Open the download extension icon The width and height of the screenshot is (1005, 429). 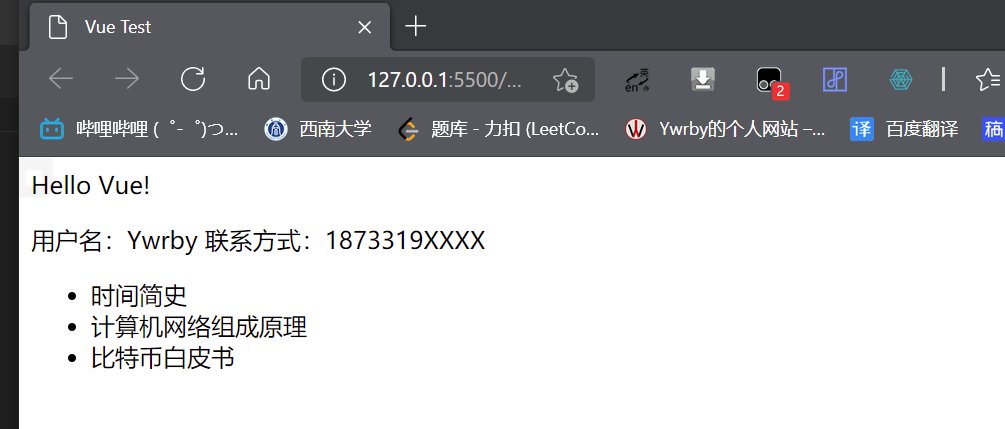pos(703,80)
